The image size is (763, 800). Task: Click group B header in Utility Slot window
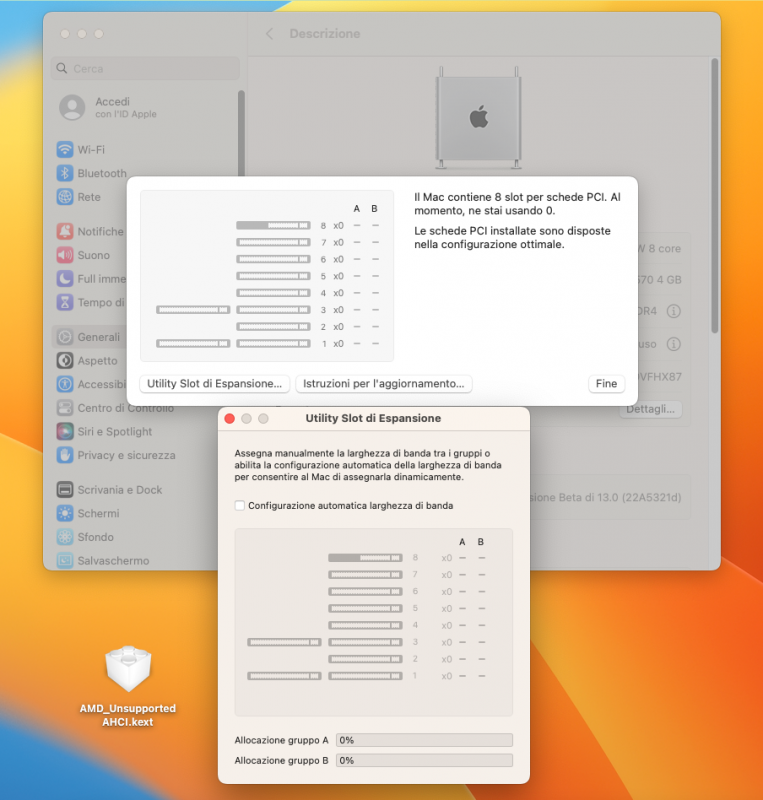[481, 542]
